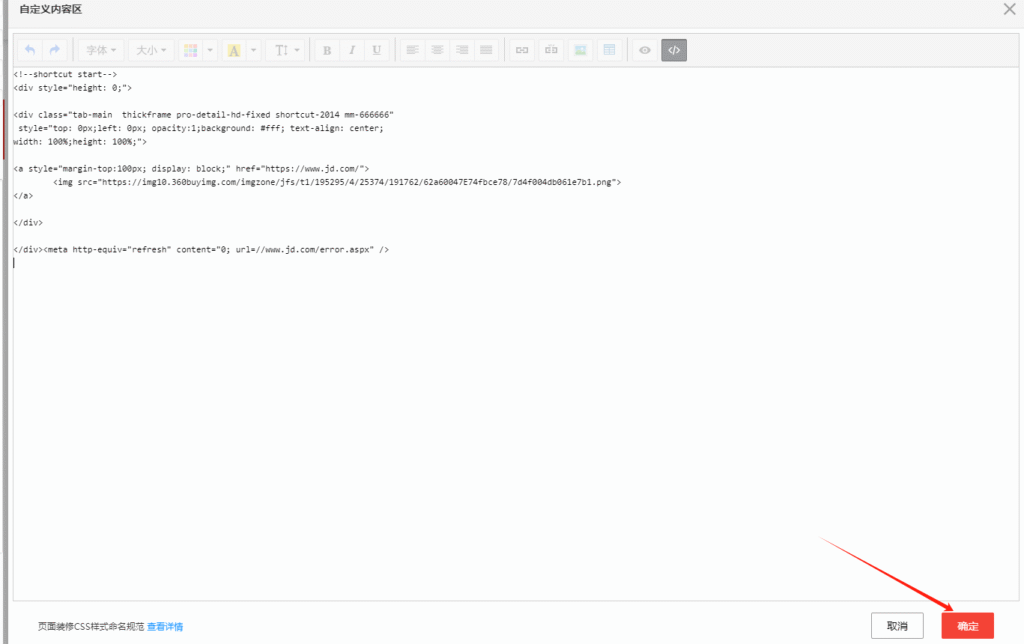1024x644 pixels.
Task: Expand the arrow beside the font color A
Action: [254, 50]
